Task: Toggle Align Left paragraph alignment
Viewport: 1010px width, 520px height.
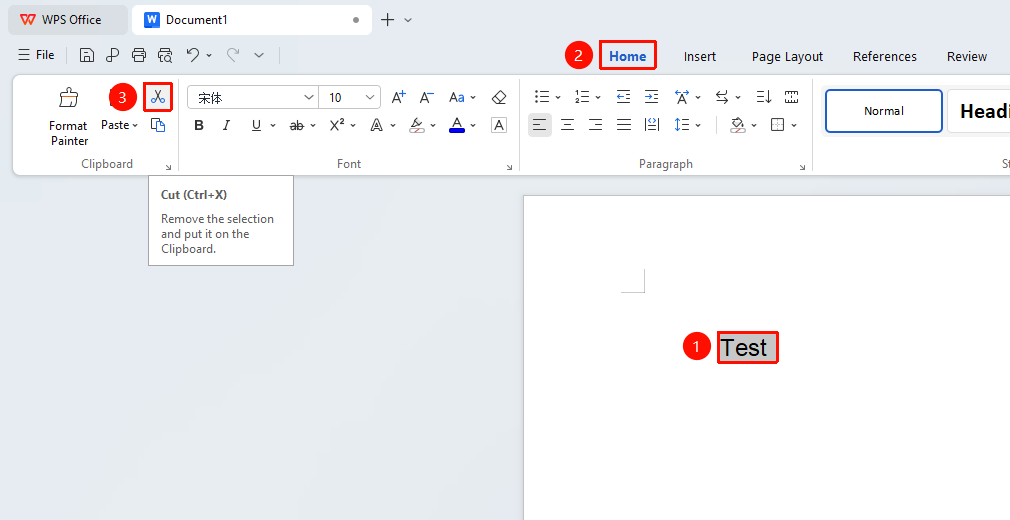Action: [540, 125]
